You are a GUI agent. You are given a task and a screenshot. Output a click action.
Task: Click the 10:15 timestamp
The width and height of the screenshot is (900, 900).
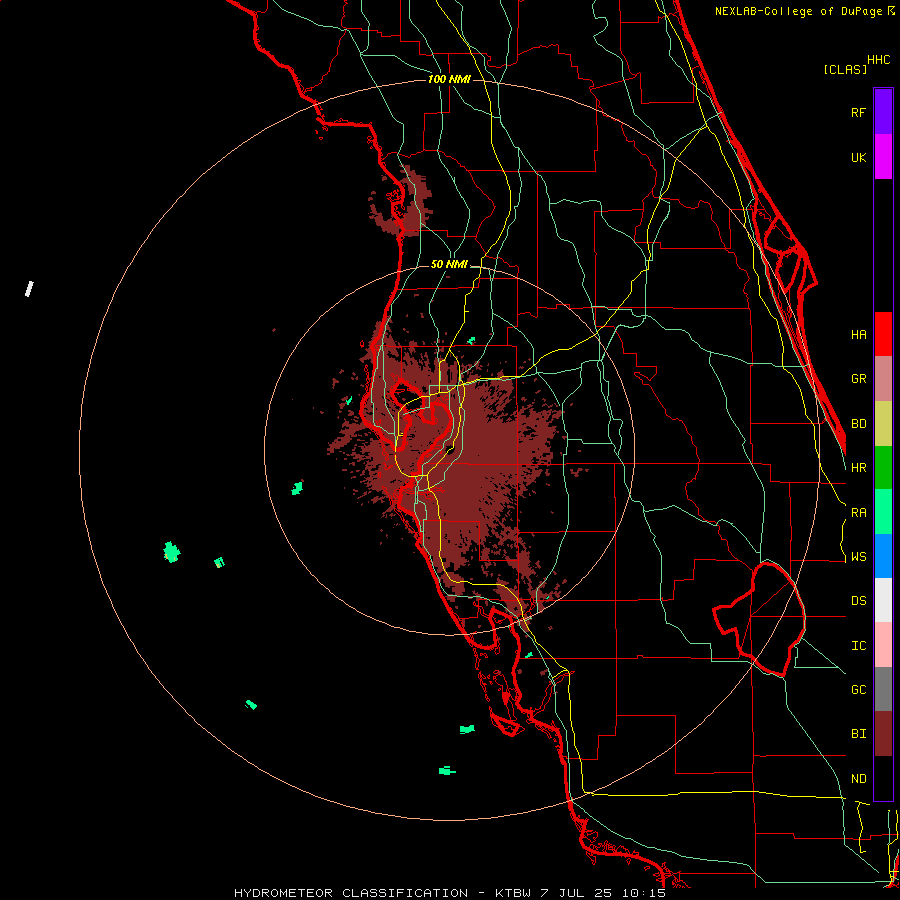coord(643,893)
